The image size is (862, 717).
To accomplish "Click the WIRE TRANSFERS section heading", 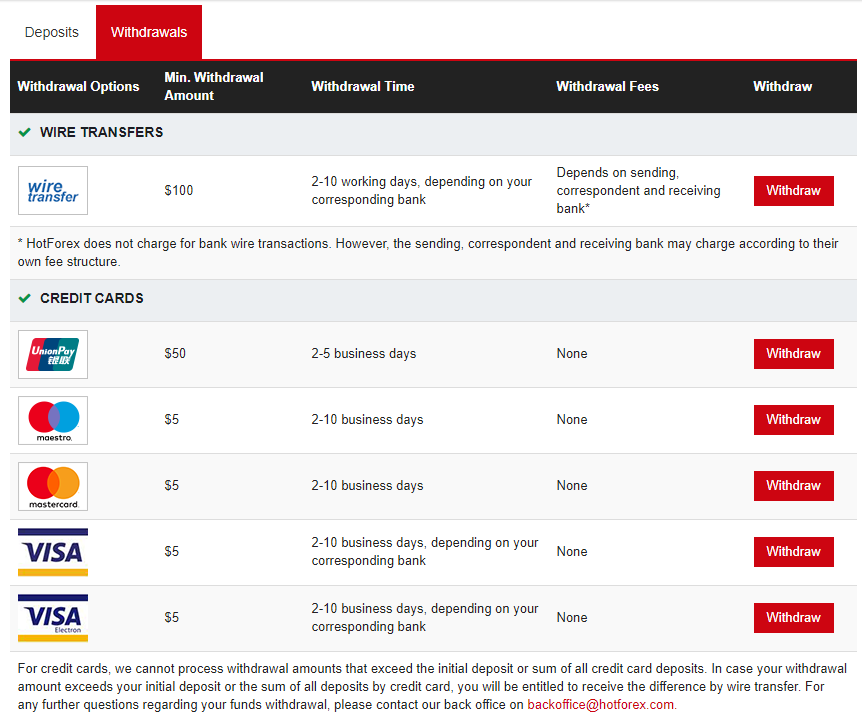I will pos(102,133).
